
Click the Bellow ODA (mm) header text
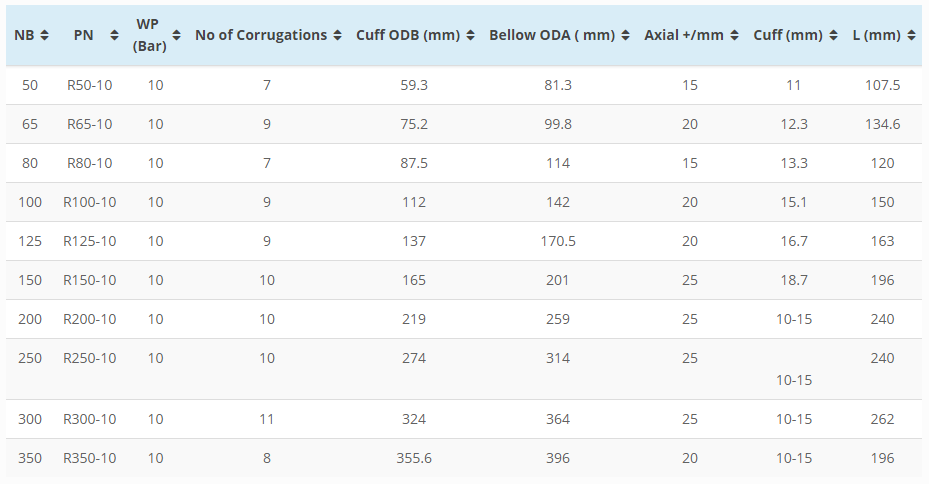coord(551,35)
